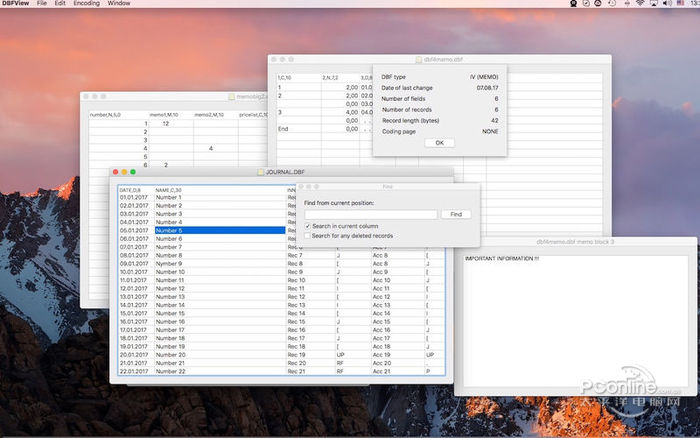Click memo2,M,10 header in memobig2 window
Viewport: 700px width, 438px height.
click(x=216, y=115)
